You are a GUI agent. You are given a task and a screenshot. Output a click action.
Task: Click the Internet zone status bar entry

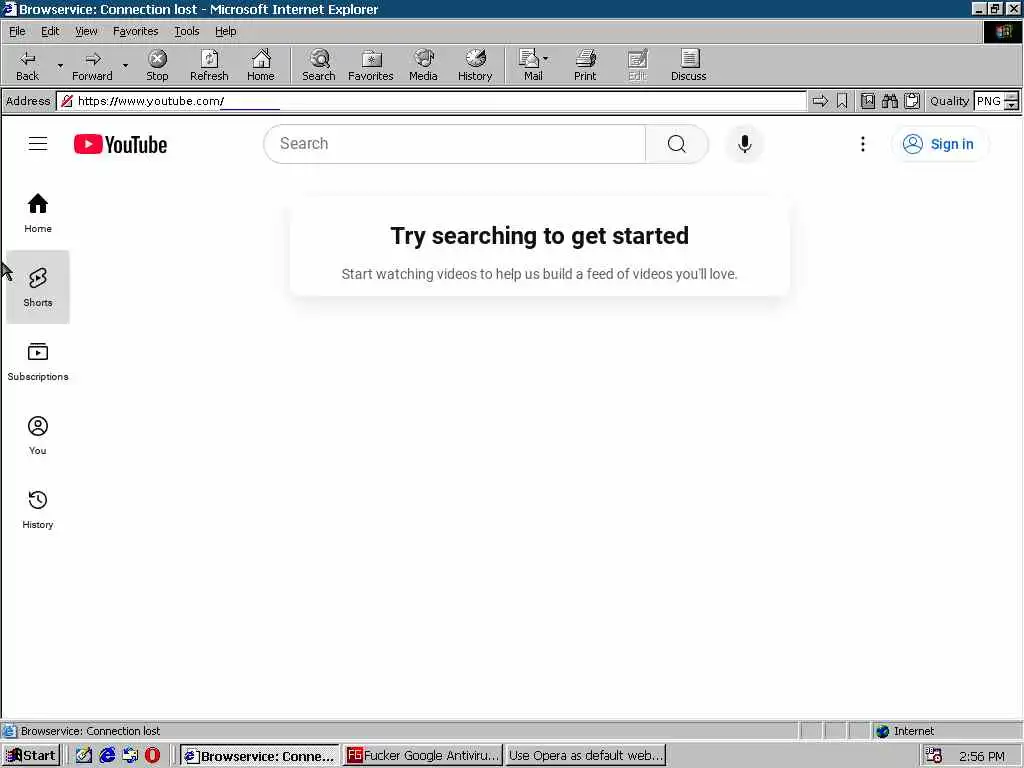[x=906, y=731]
